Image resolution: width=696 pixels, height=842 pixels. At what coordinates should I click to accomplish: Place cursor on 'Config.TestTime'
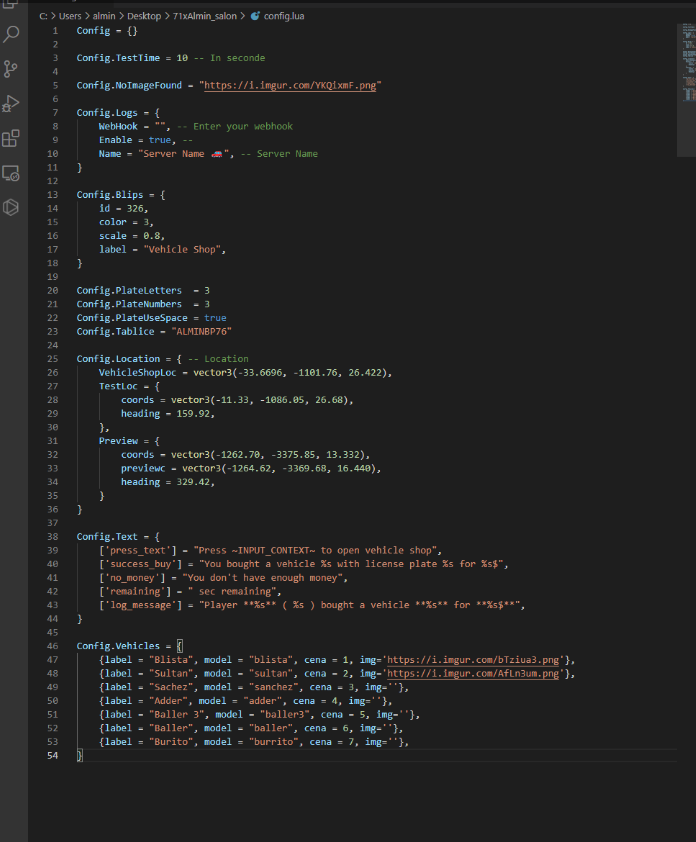(x=118, y=58)
